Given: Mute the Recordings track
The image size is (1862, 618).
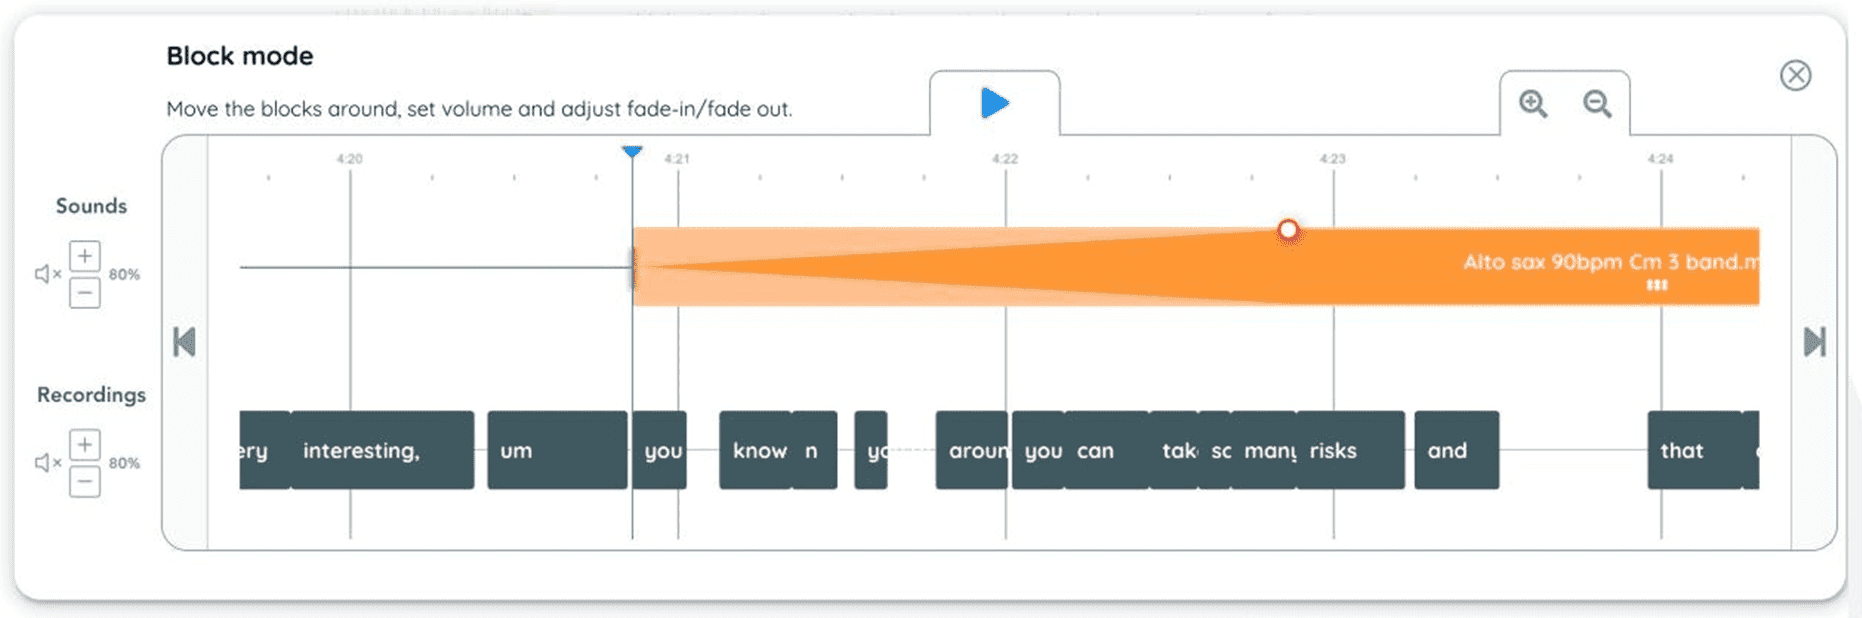Looking at the screenshot, I should pyautogui.click(x=47, y=463).
